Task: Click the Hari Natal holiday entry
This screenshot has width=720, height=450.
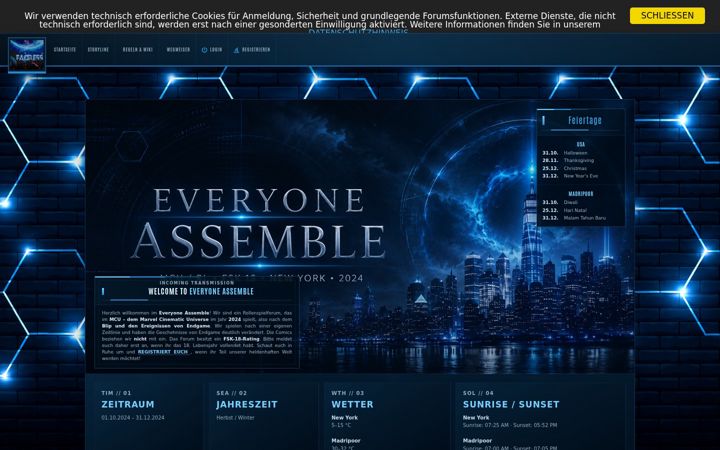Action: 575,210
